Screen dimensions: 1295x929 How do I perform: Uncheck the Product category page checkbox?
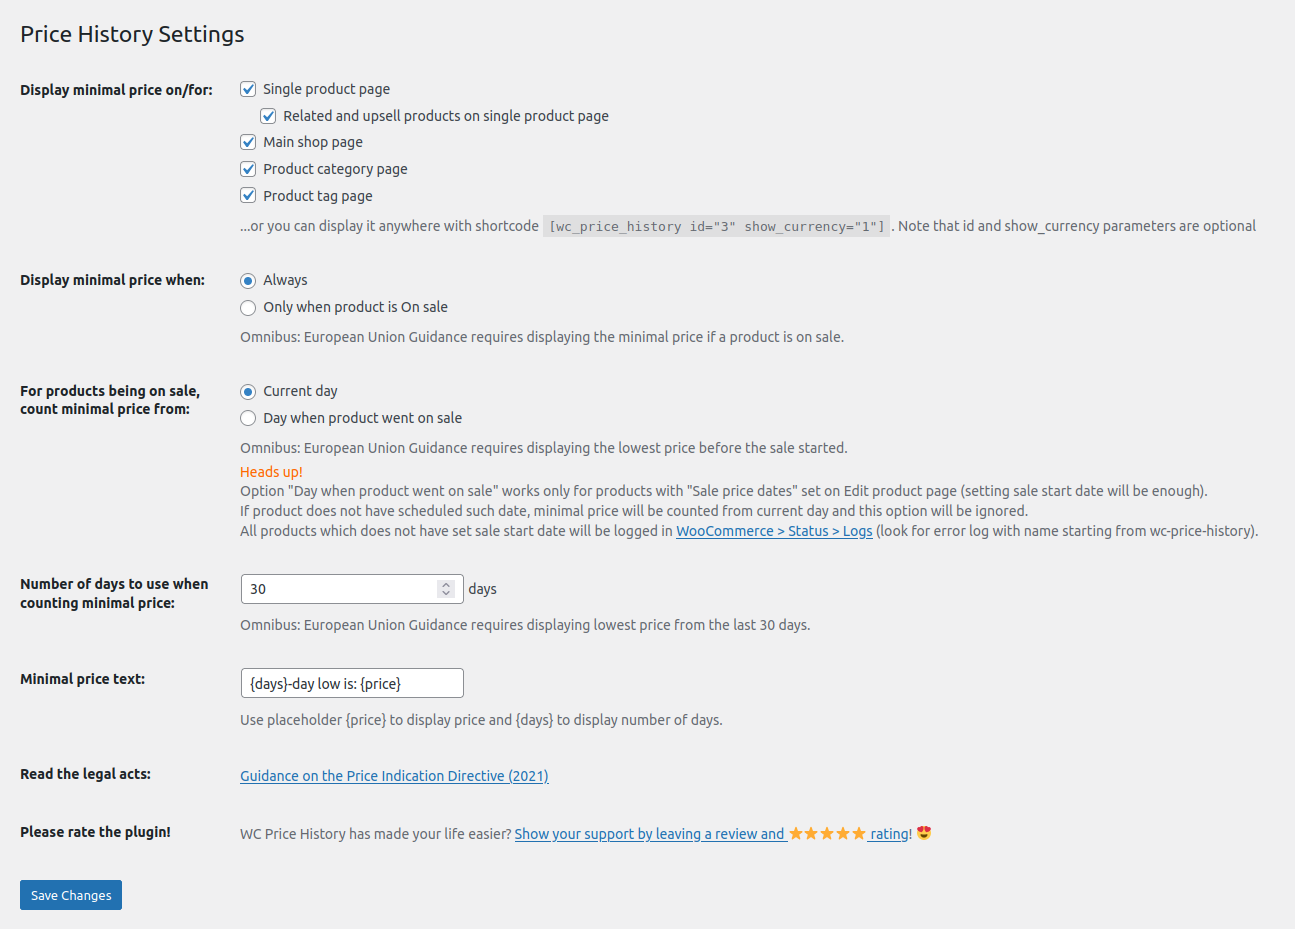248,169
